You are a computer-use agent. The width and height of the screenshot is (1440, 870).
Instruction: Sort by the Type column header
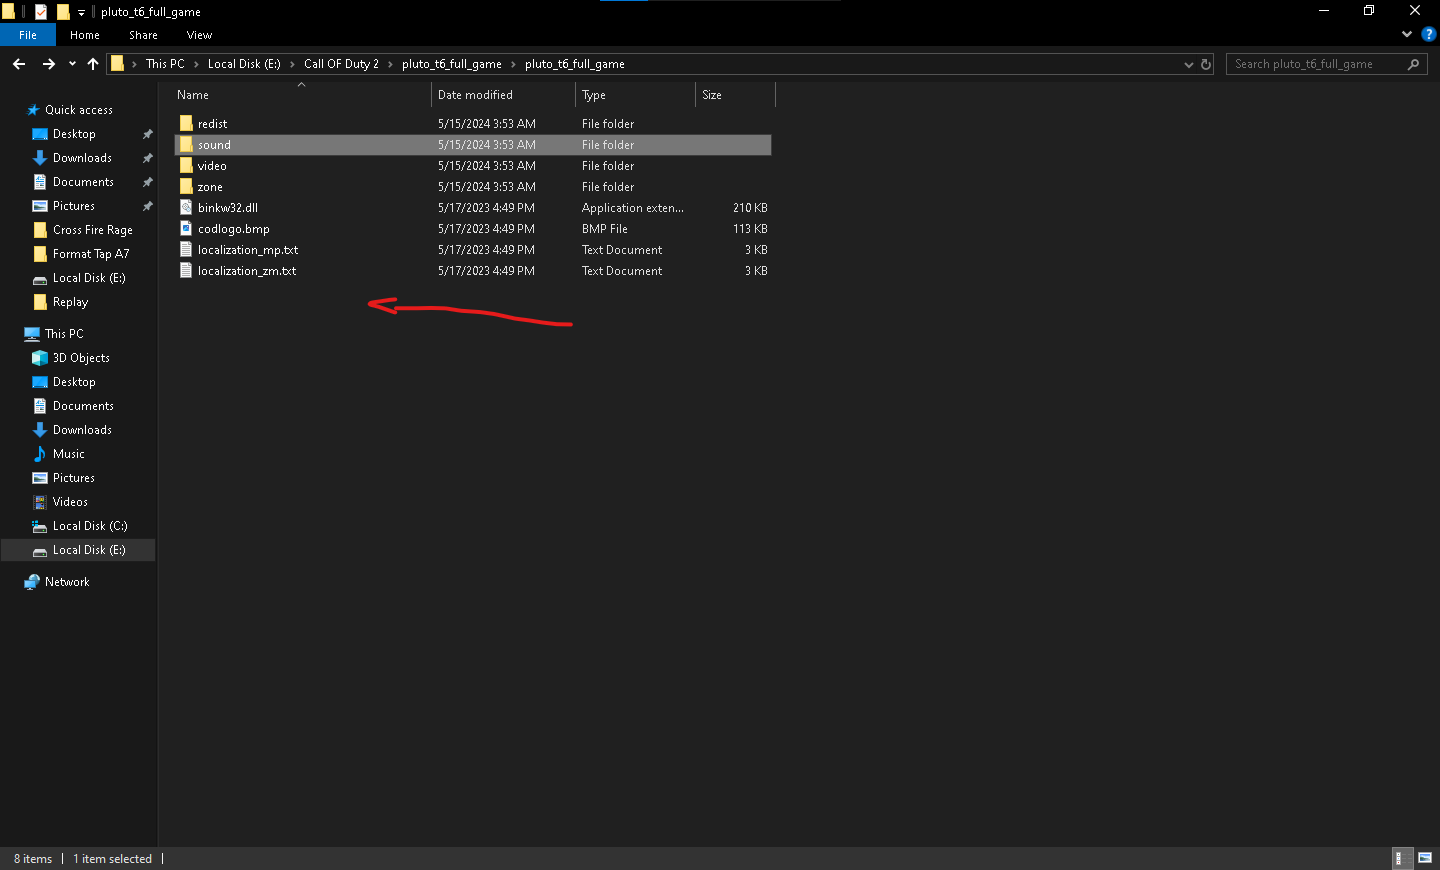pos(594,95)
